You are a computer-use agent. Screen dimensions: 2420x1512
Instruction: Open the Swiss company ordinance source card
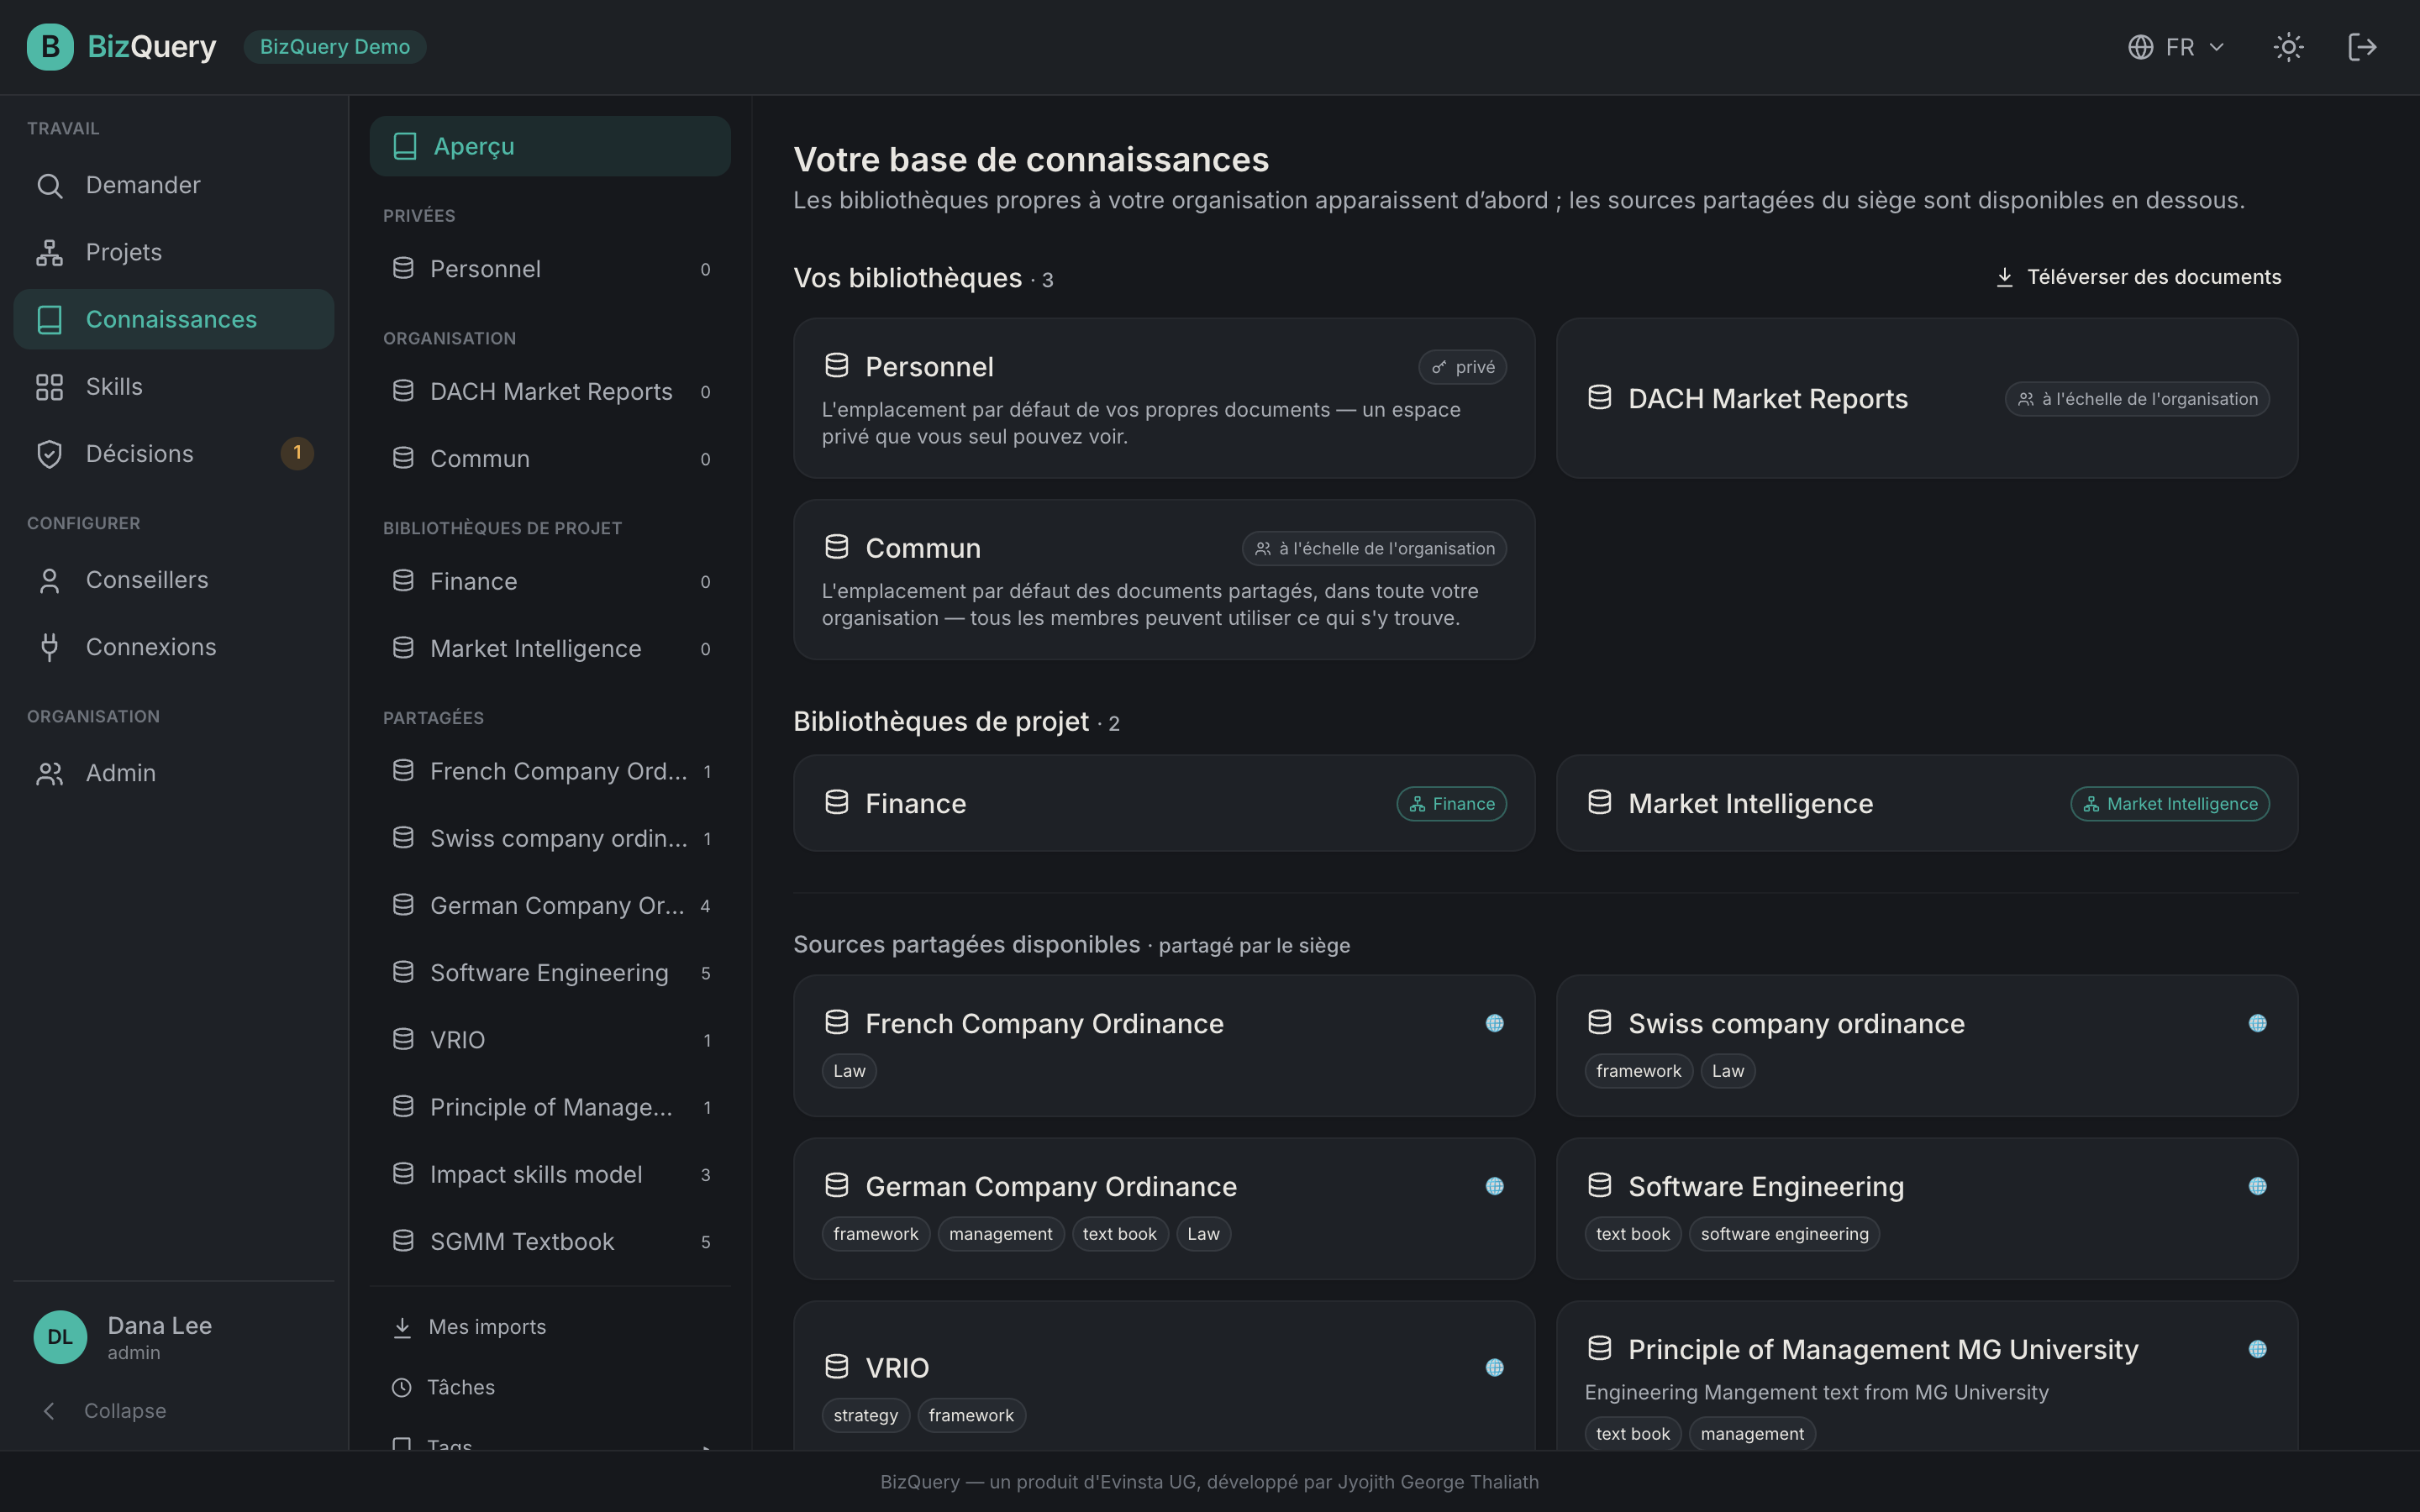coord(1926,1046)
